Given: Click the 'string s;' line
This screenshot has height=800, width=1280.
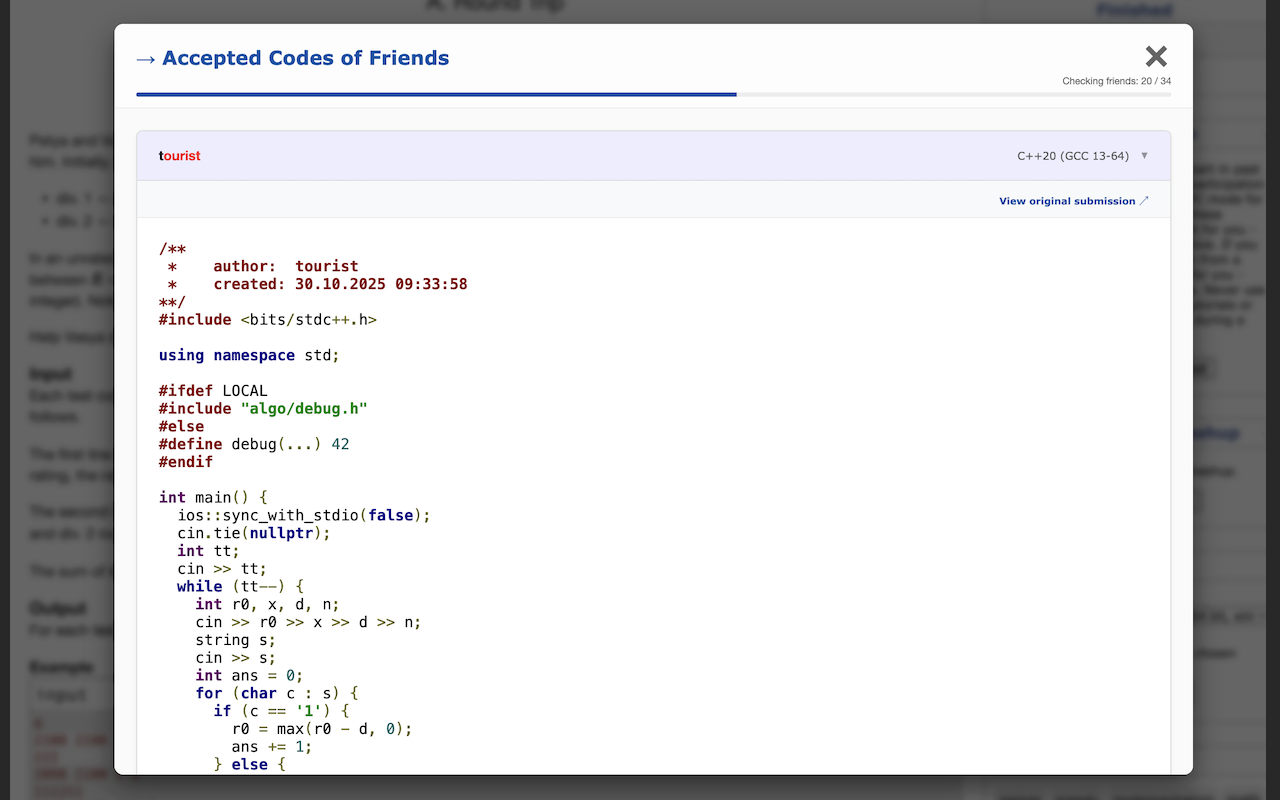Looking at the screenshot, I should (x=235, y=640).
